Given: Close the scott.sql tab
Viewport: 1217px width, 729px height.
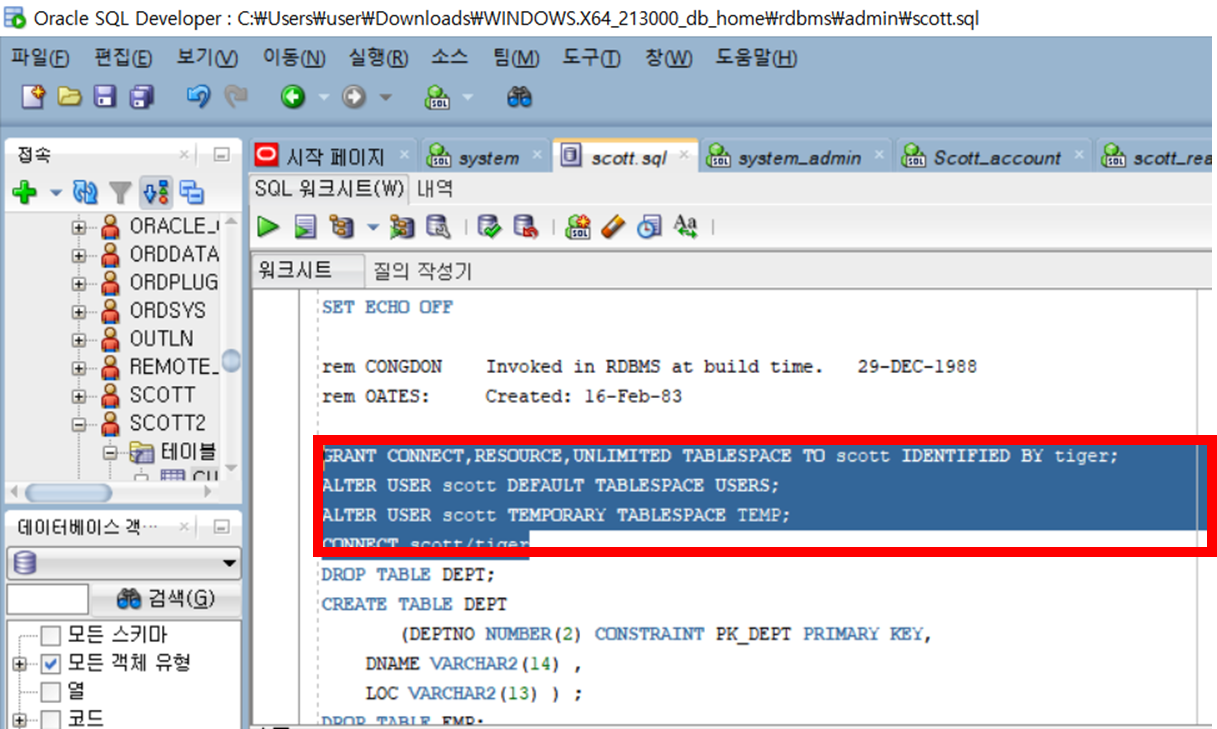Looking at the screenshot, I should coord(683,155).
